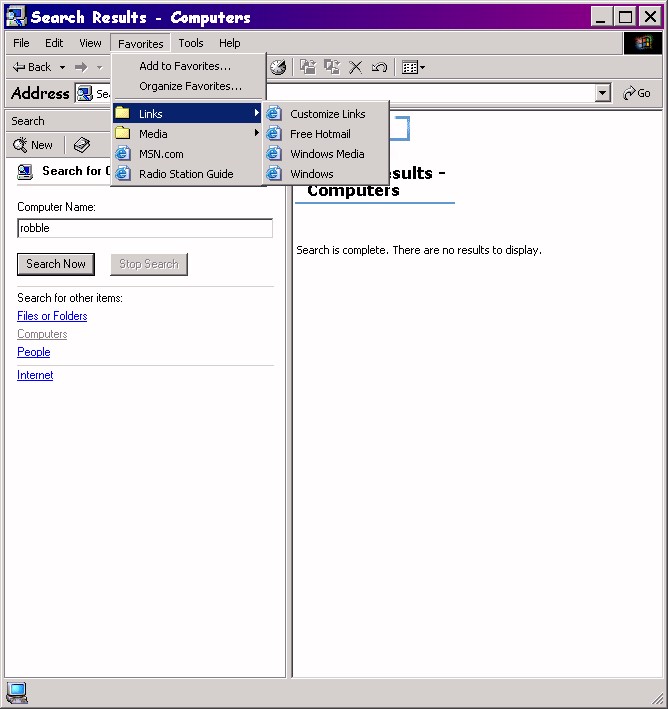Select the Links folder submenu
Viewport: 668px width, 709px height.
tap(187, 113)
